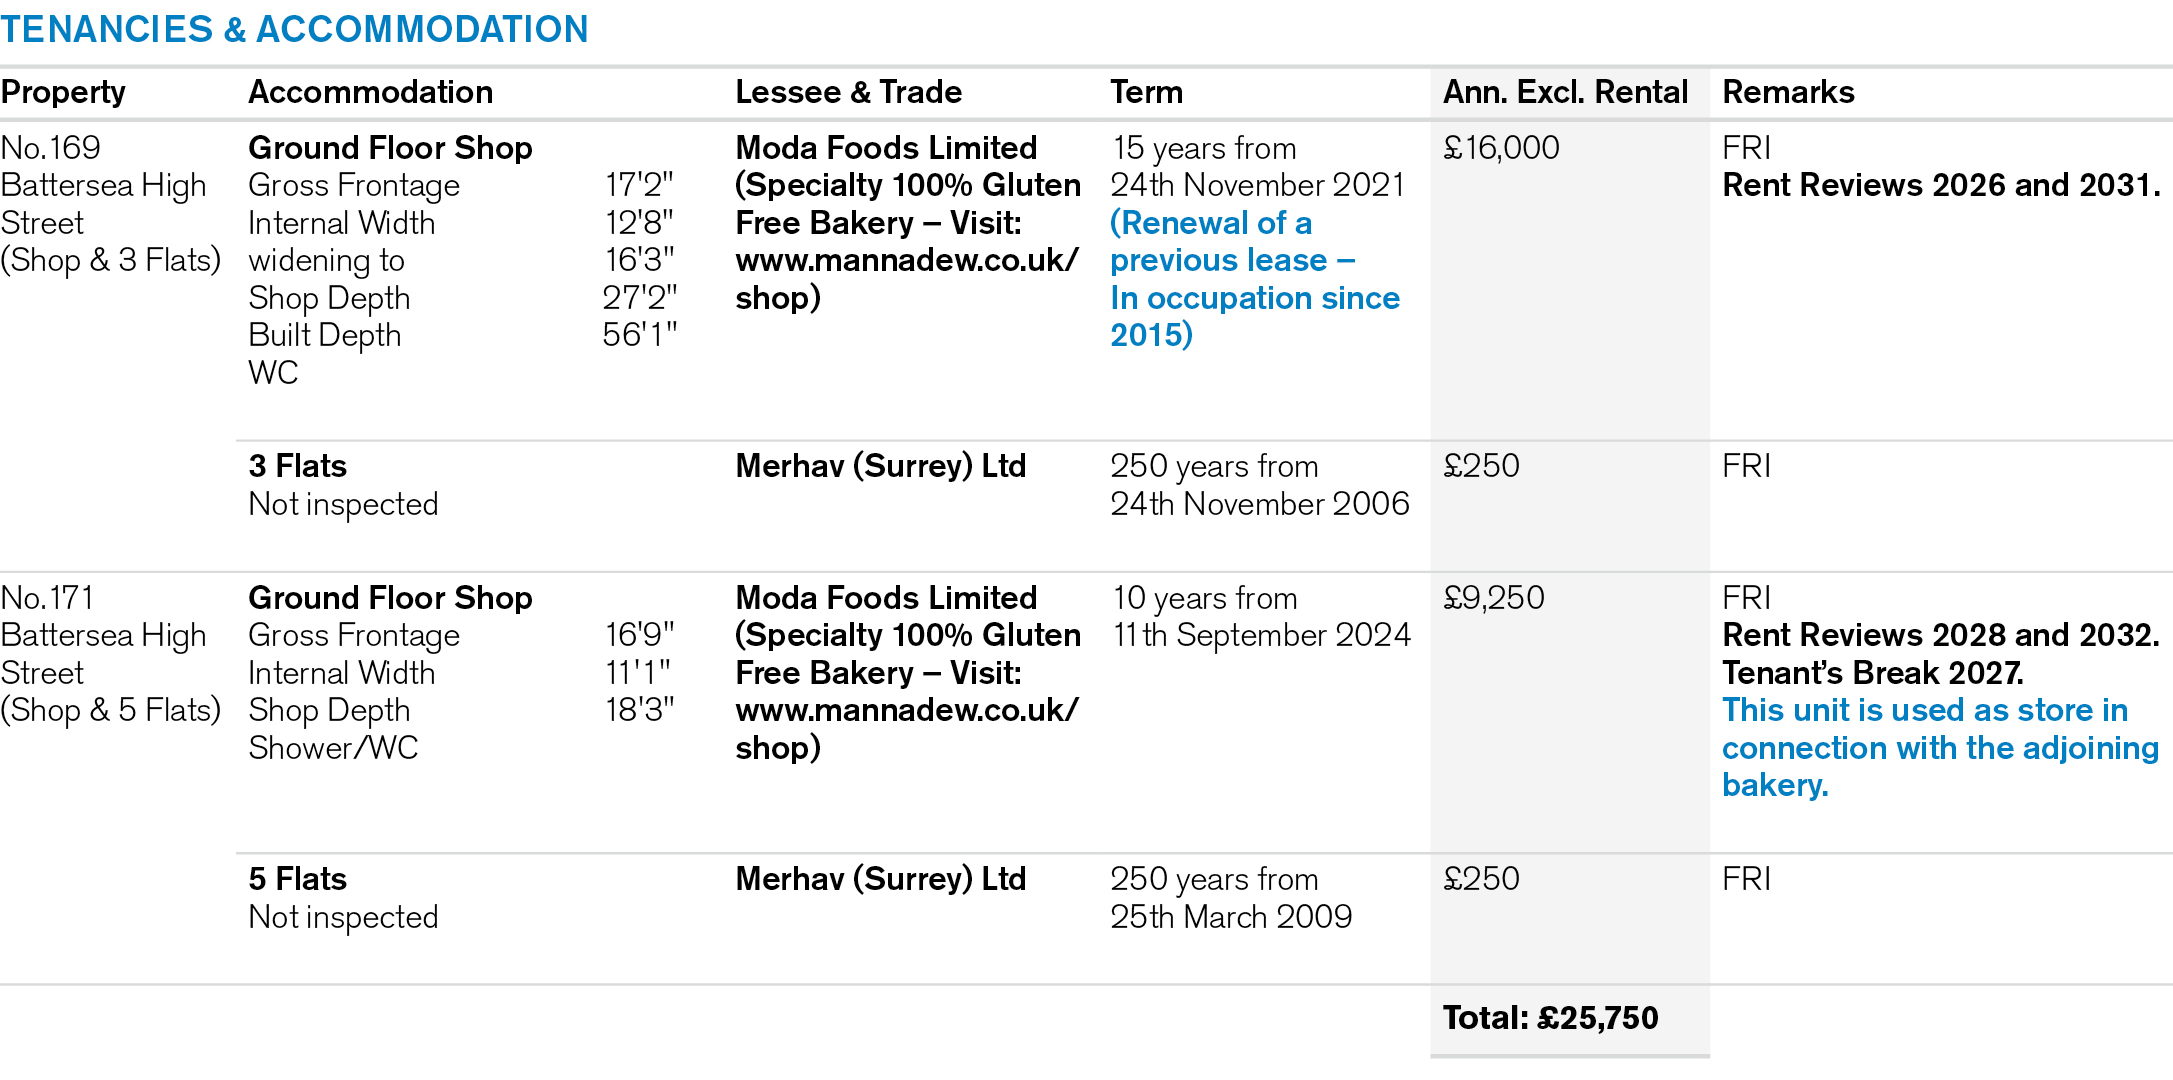Click the £16,000 rental amount

pyautogui.click(x=1501, y=148)
